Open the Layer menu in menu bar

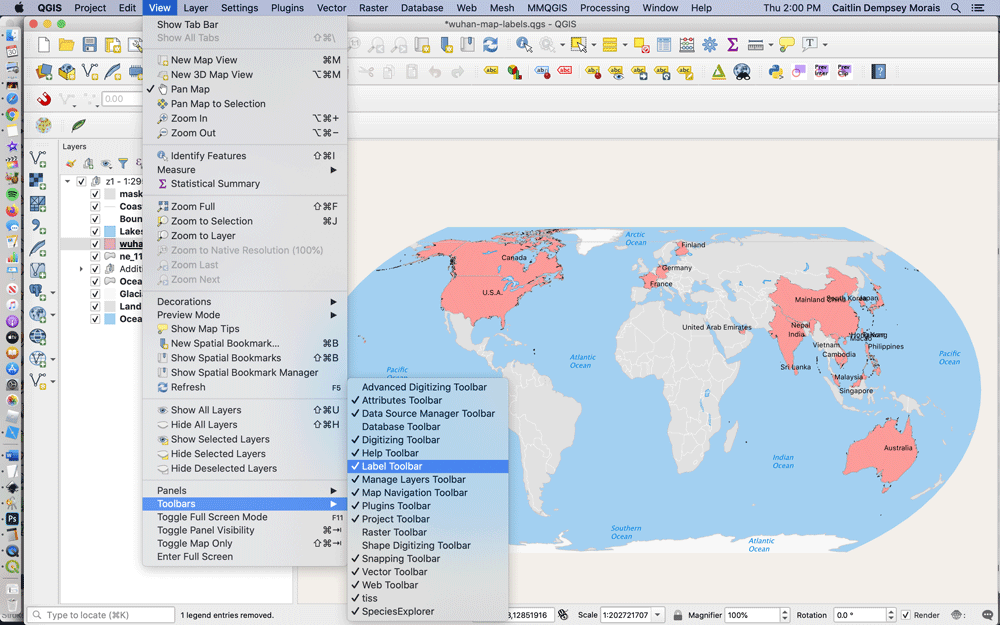[195, 8]
